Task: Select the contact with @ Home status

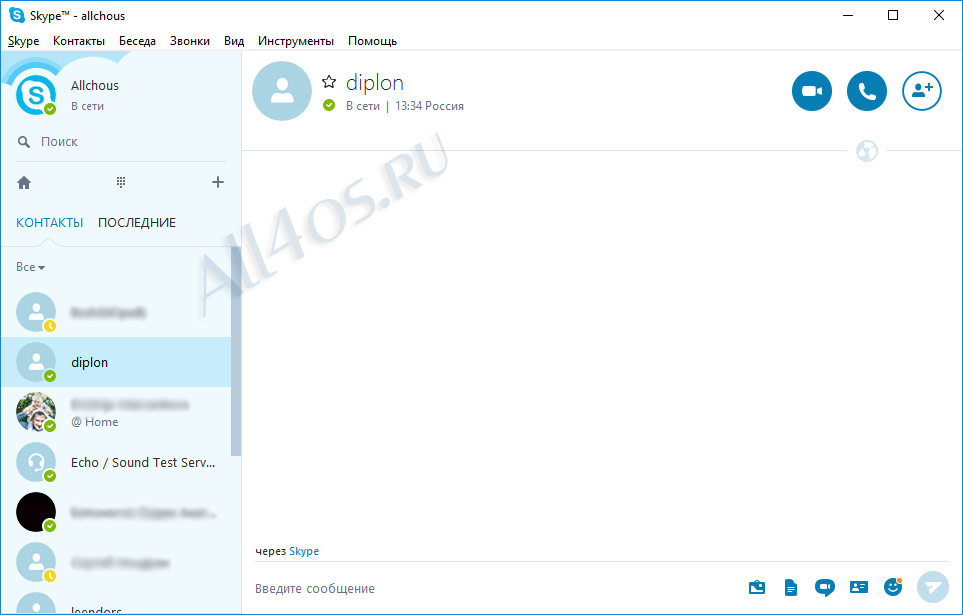Action: tap(116, 412)
